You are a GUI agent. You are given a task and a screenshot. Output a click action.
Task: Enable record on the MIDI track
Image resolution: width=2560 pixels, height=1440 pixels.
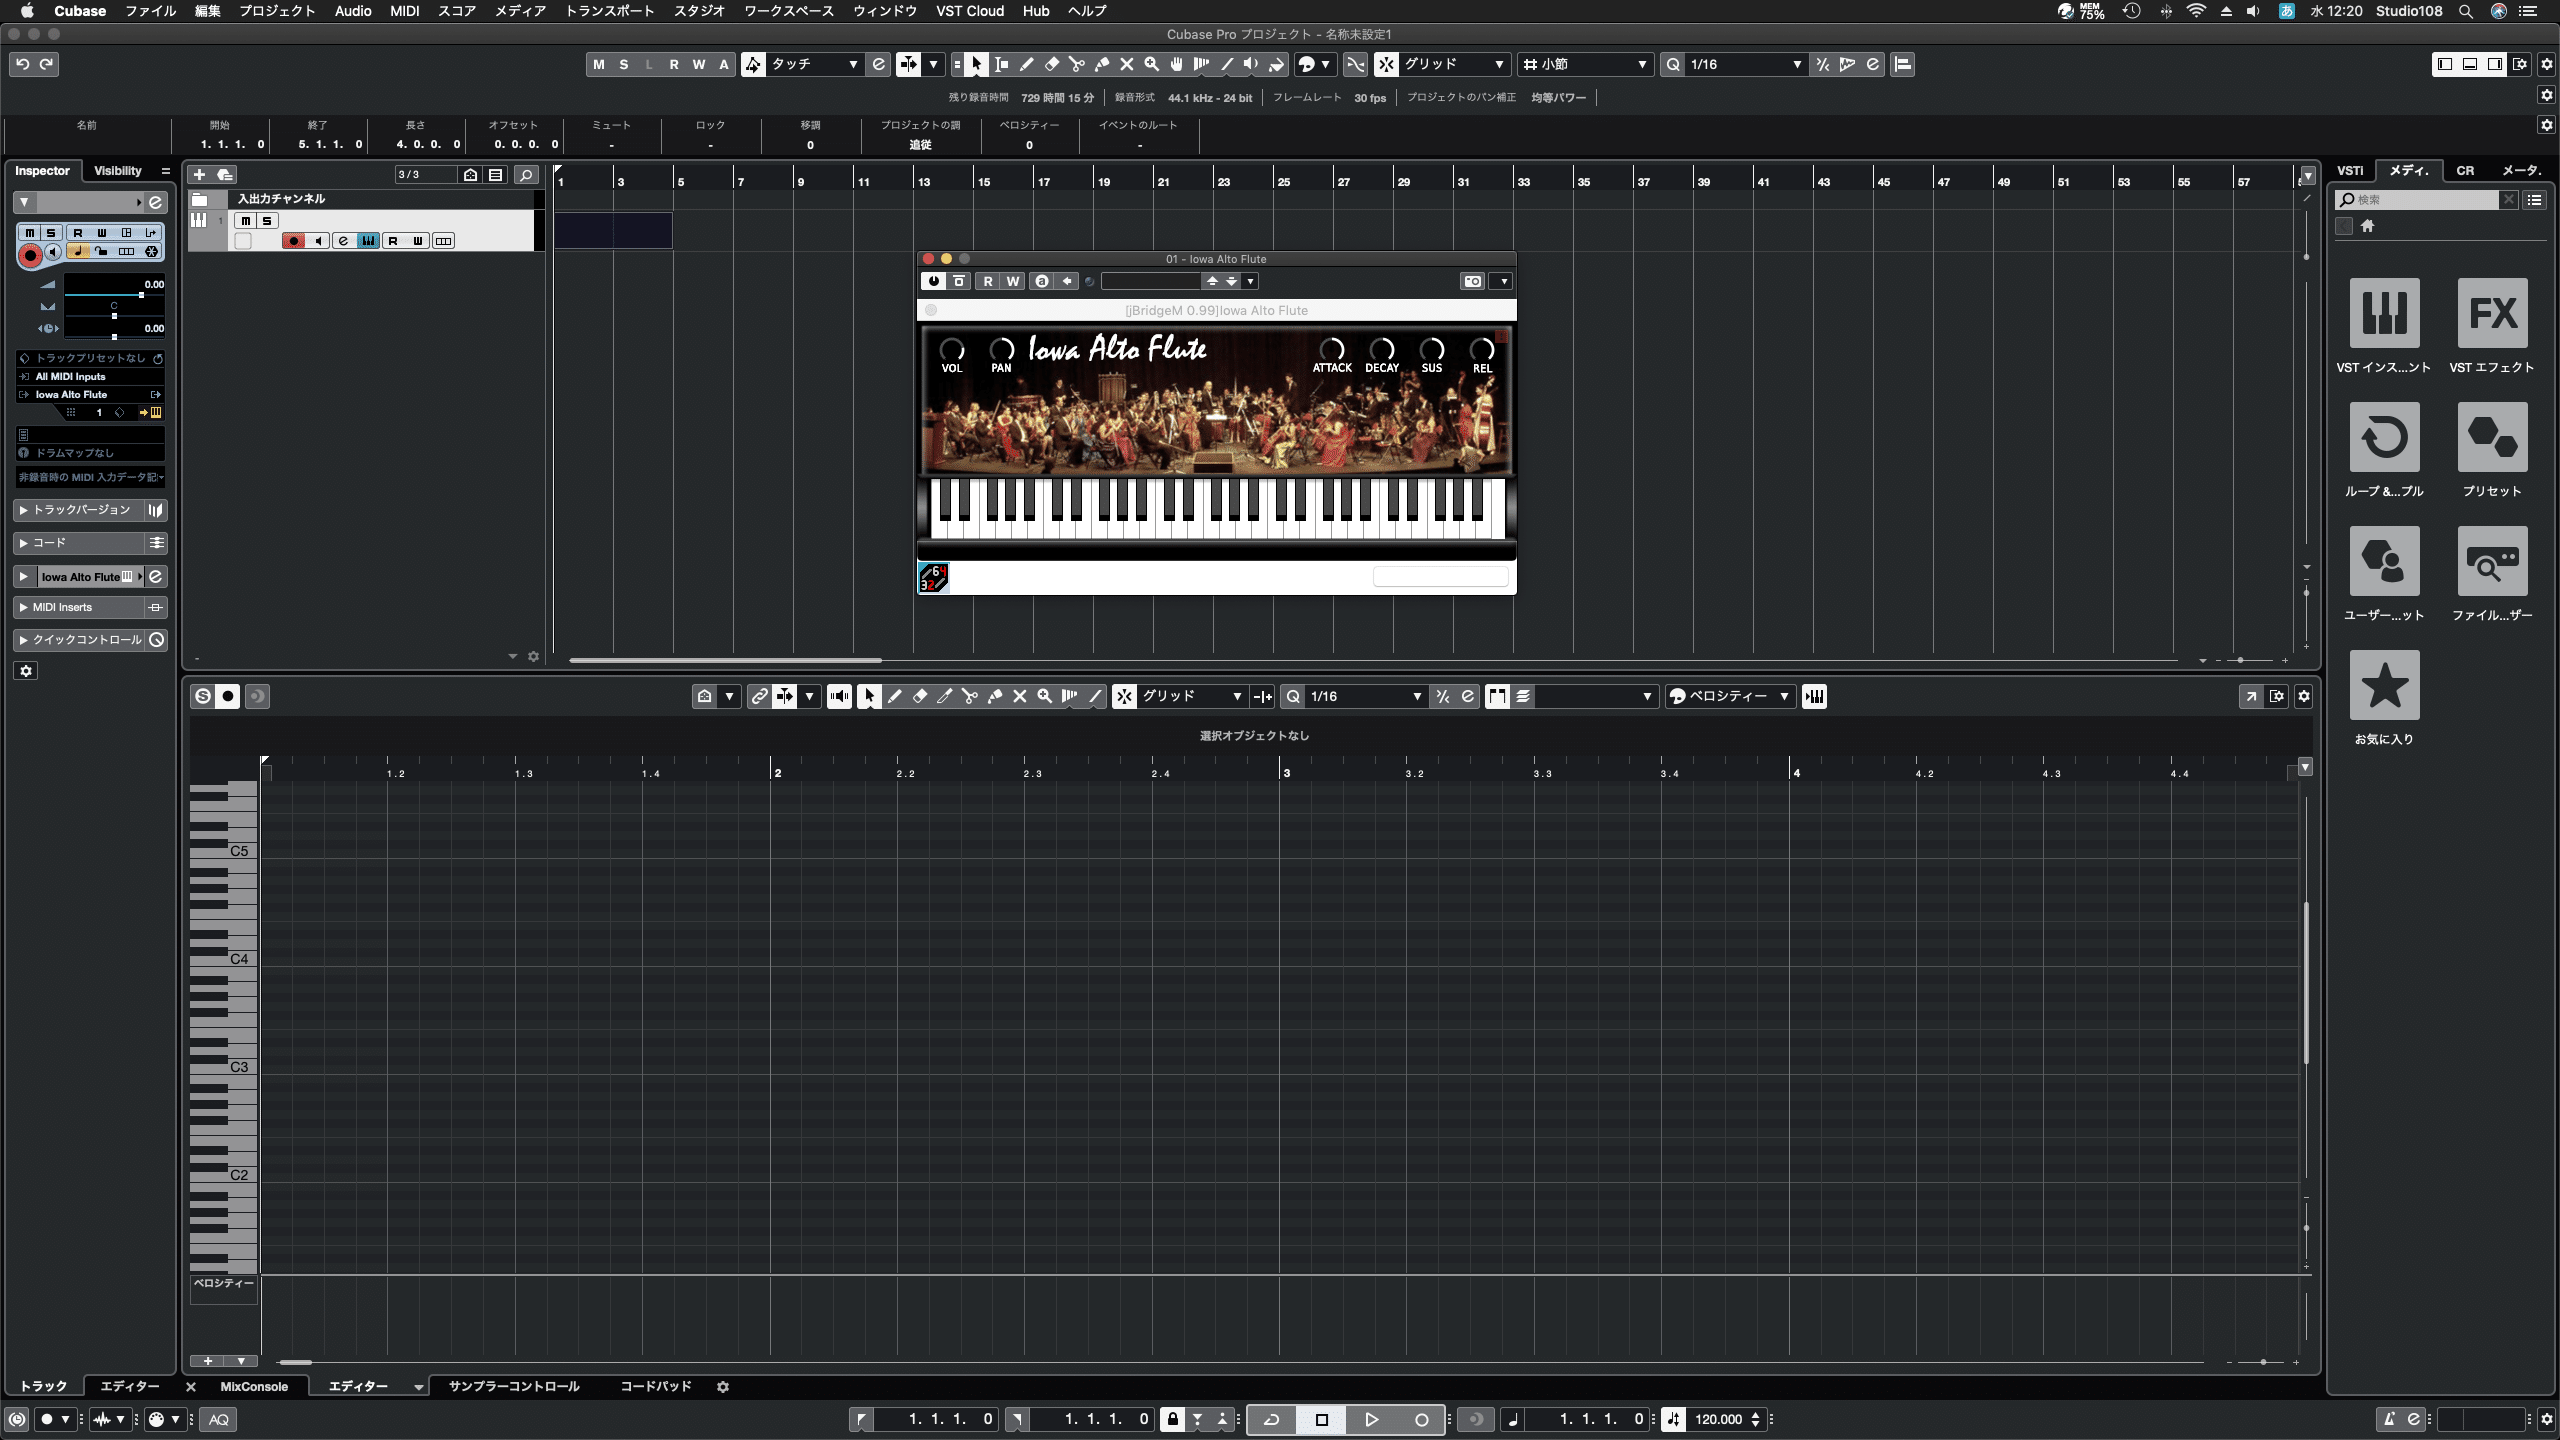(294, 241)
